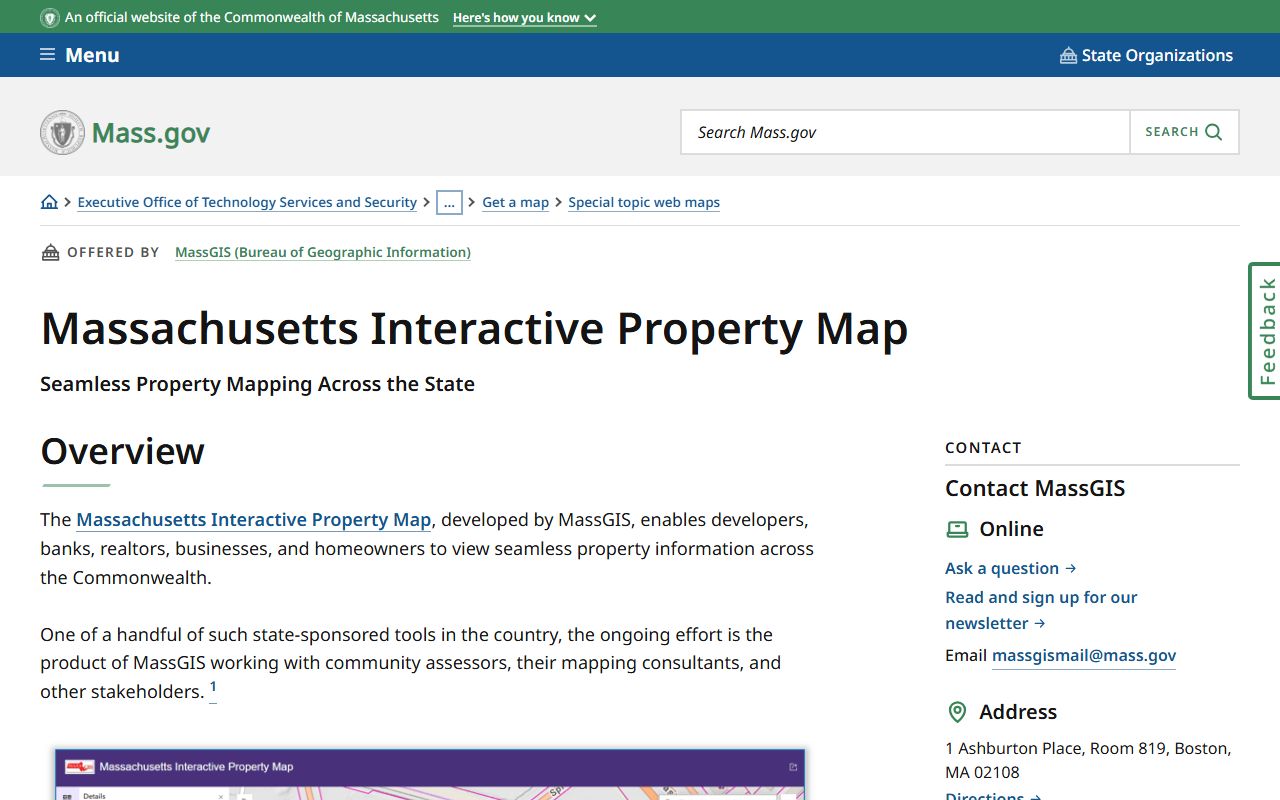Image resolution: width=1280 pixels, height=800 pixels.
Task: Click footnote 1 reference
Action: click(x=213, y=688)
